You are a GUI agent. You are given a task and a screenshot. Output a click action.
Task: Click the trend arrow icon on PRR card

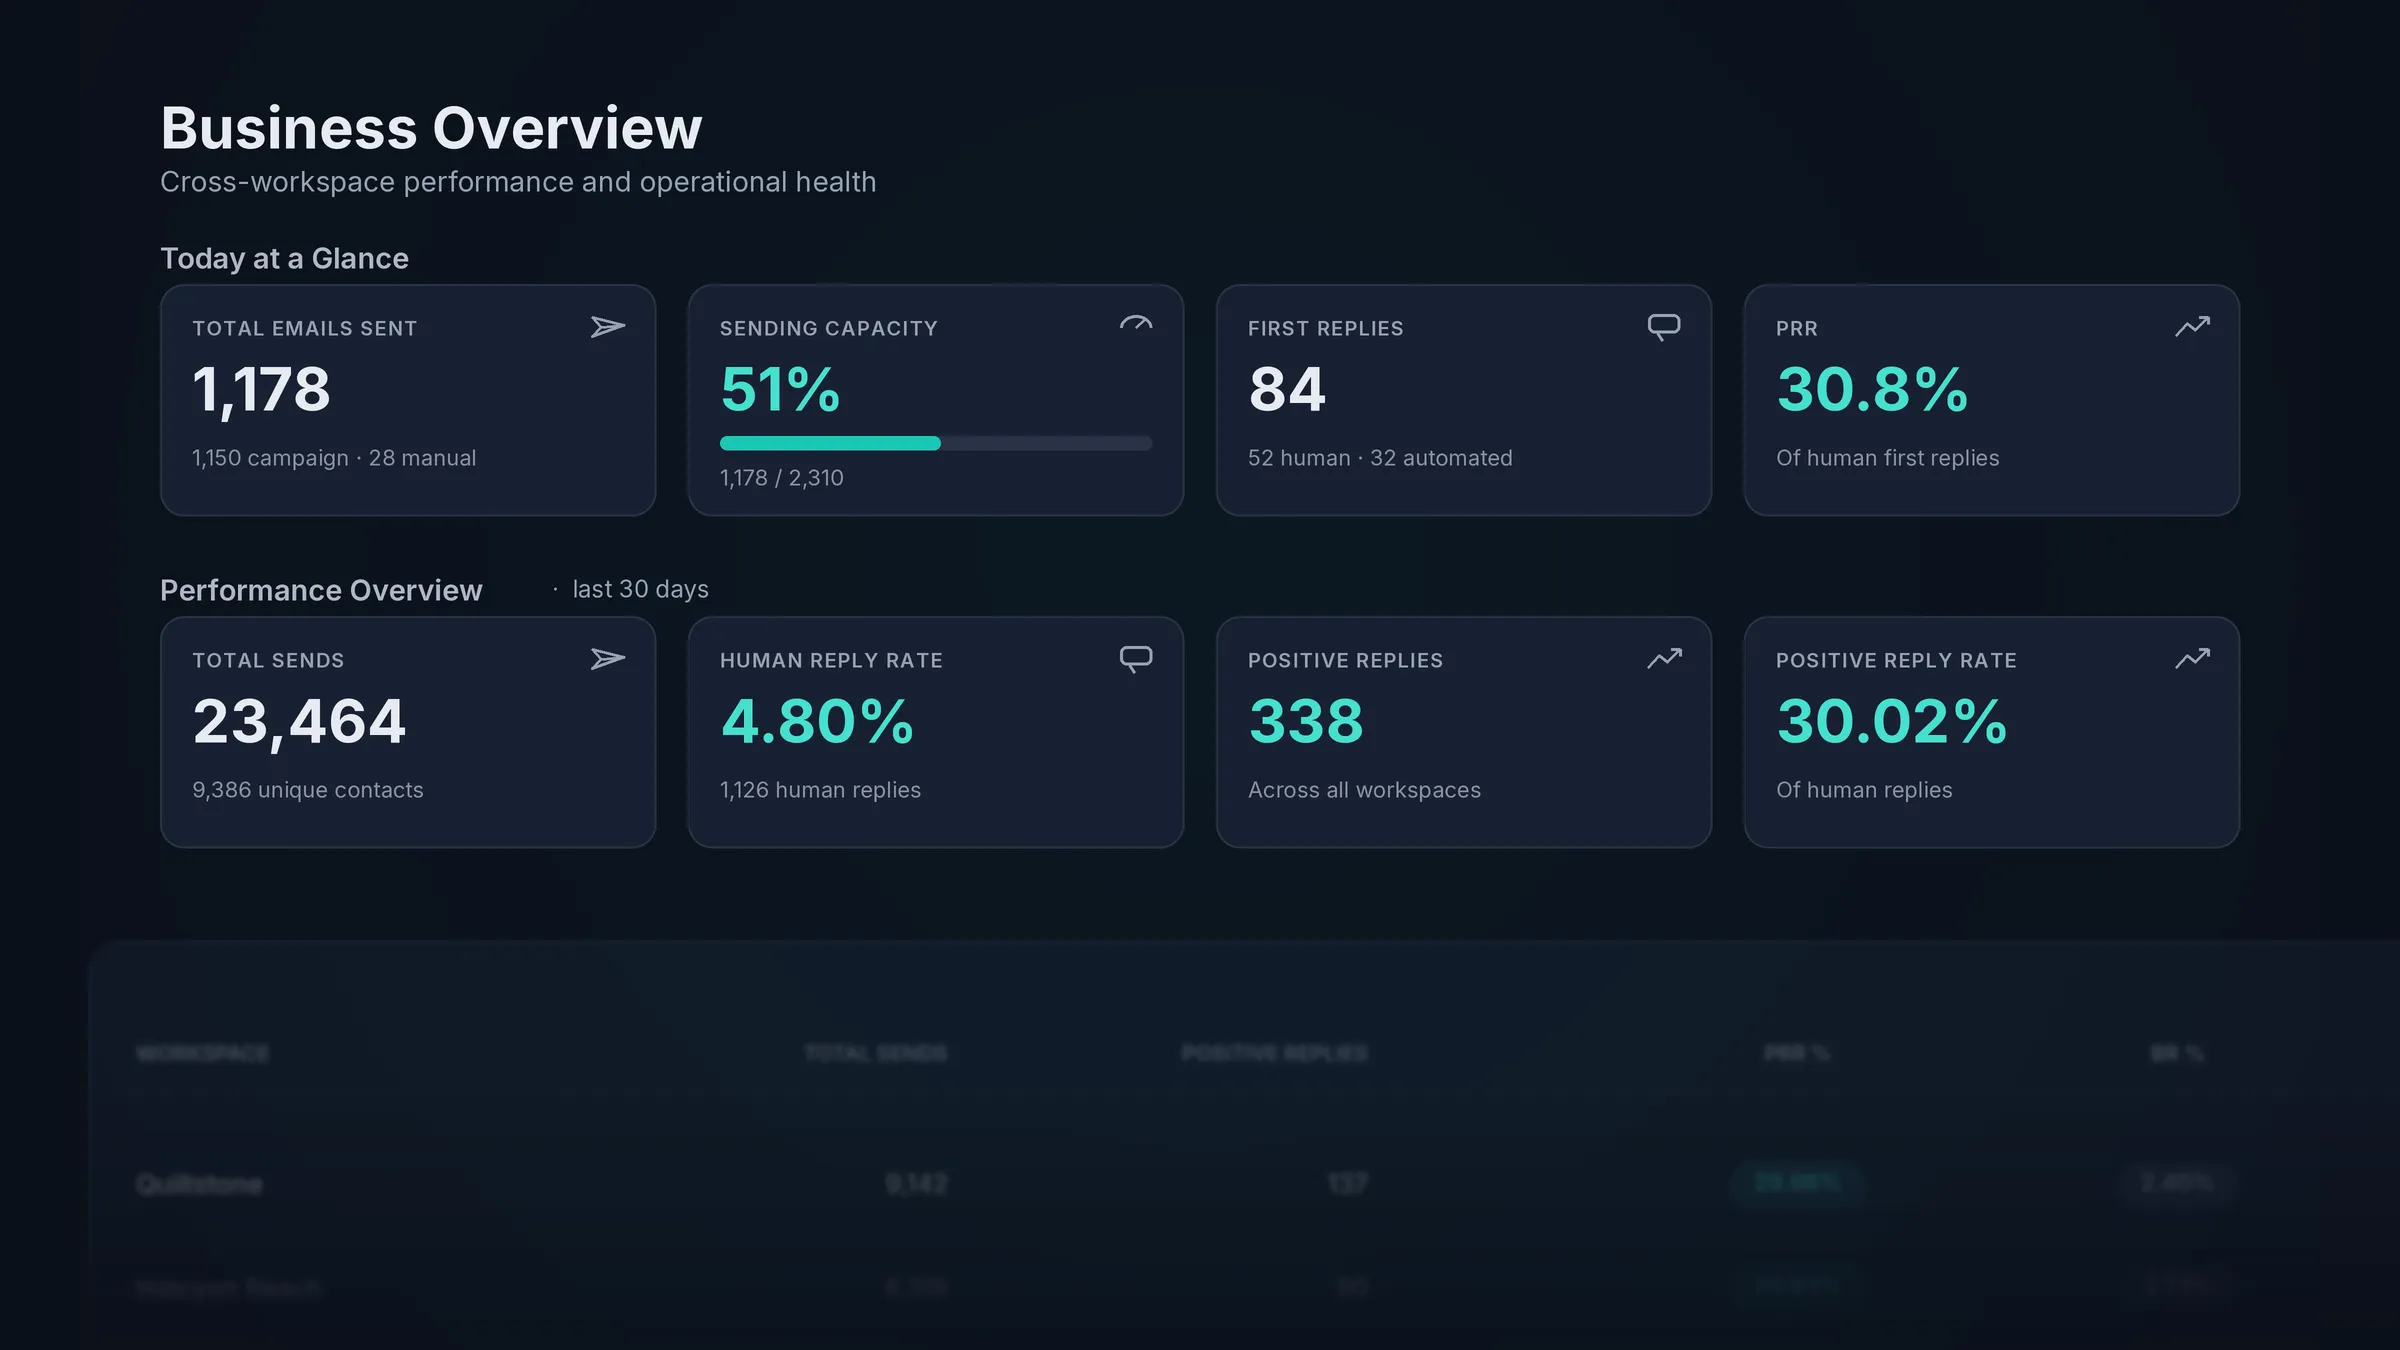click(2192, 327)
